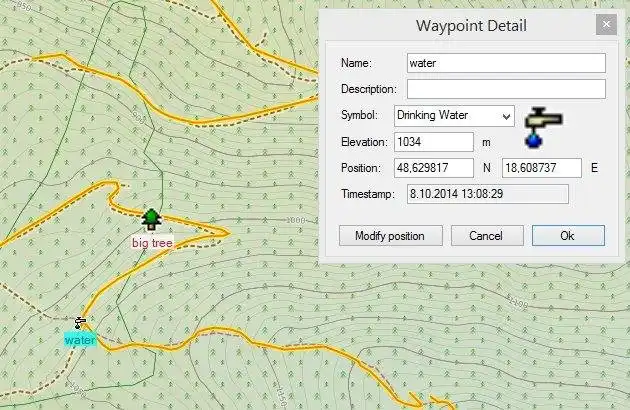
Task: Focus the empty Description field
Action: [x=506, y=89]
